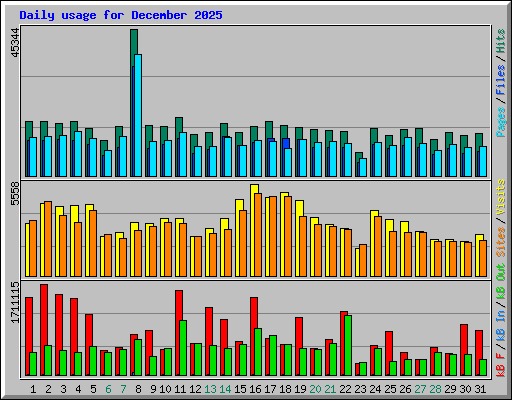Select the yellow visits bar for day 24
Viewport: 512px width, 400px height.
[x=373, y=243]
